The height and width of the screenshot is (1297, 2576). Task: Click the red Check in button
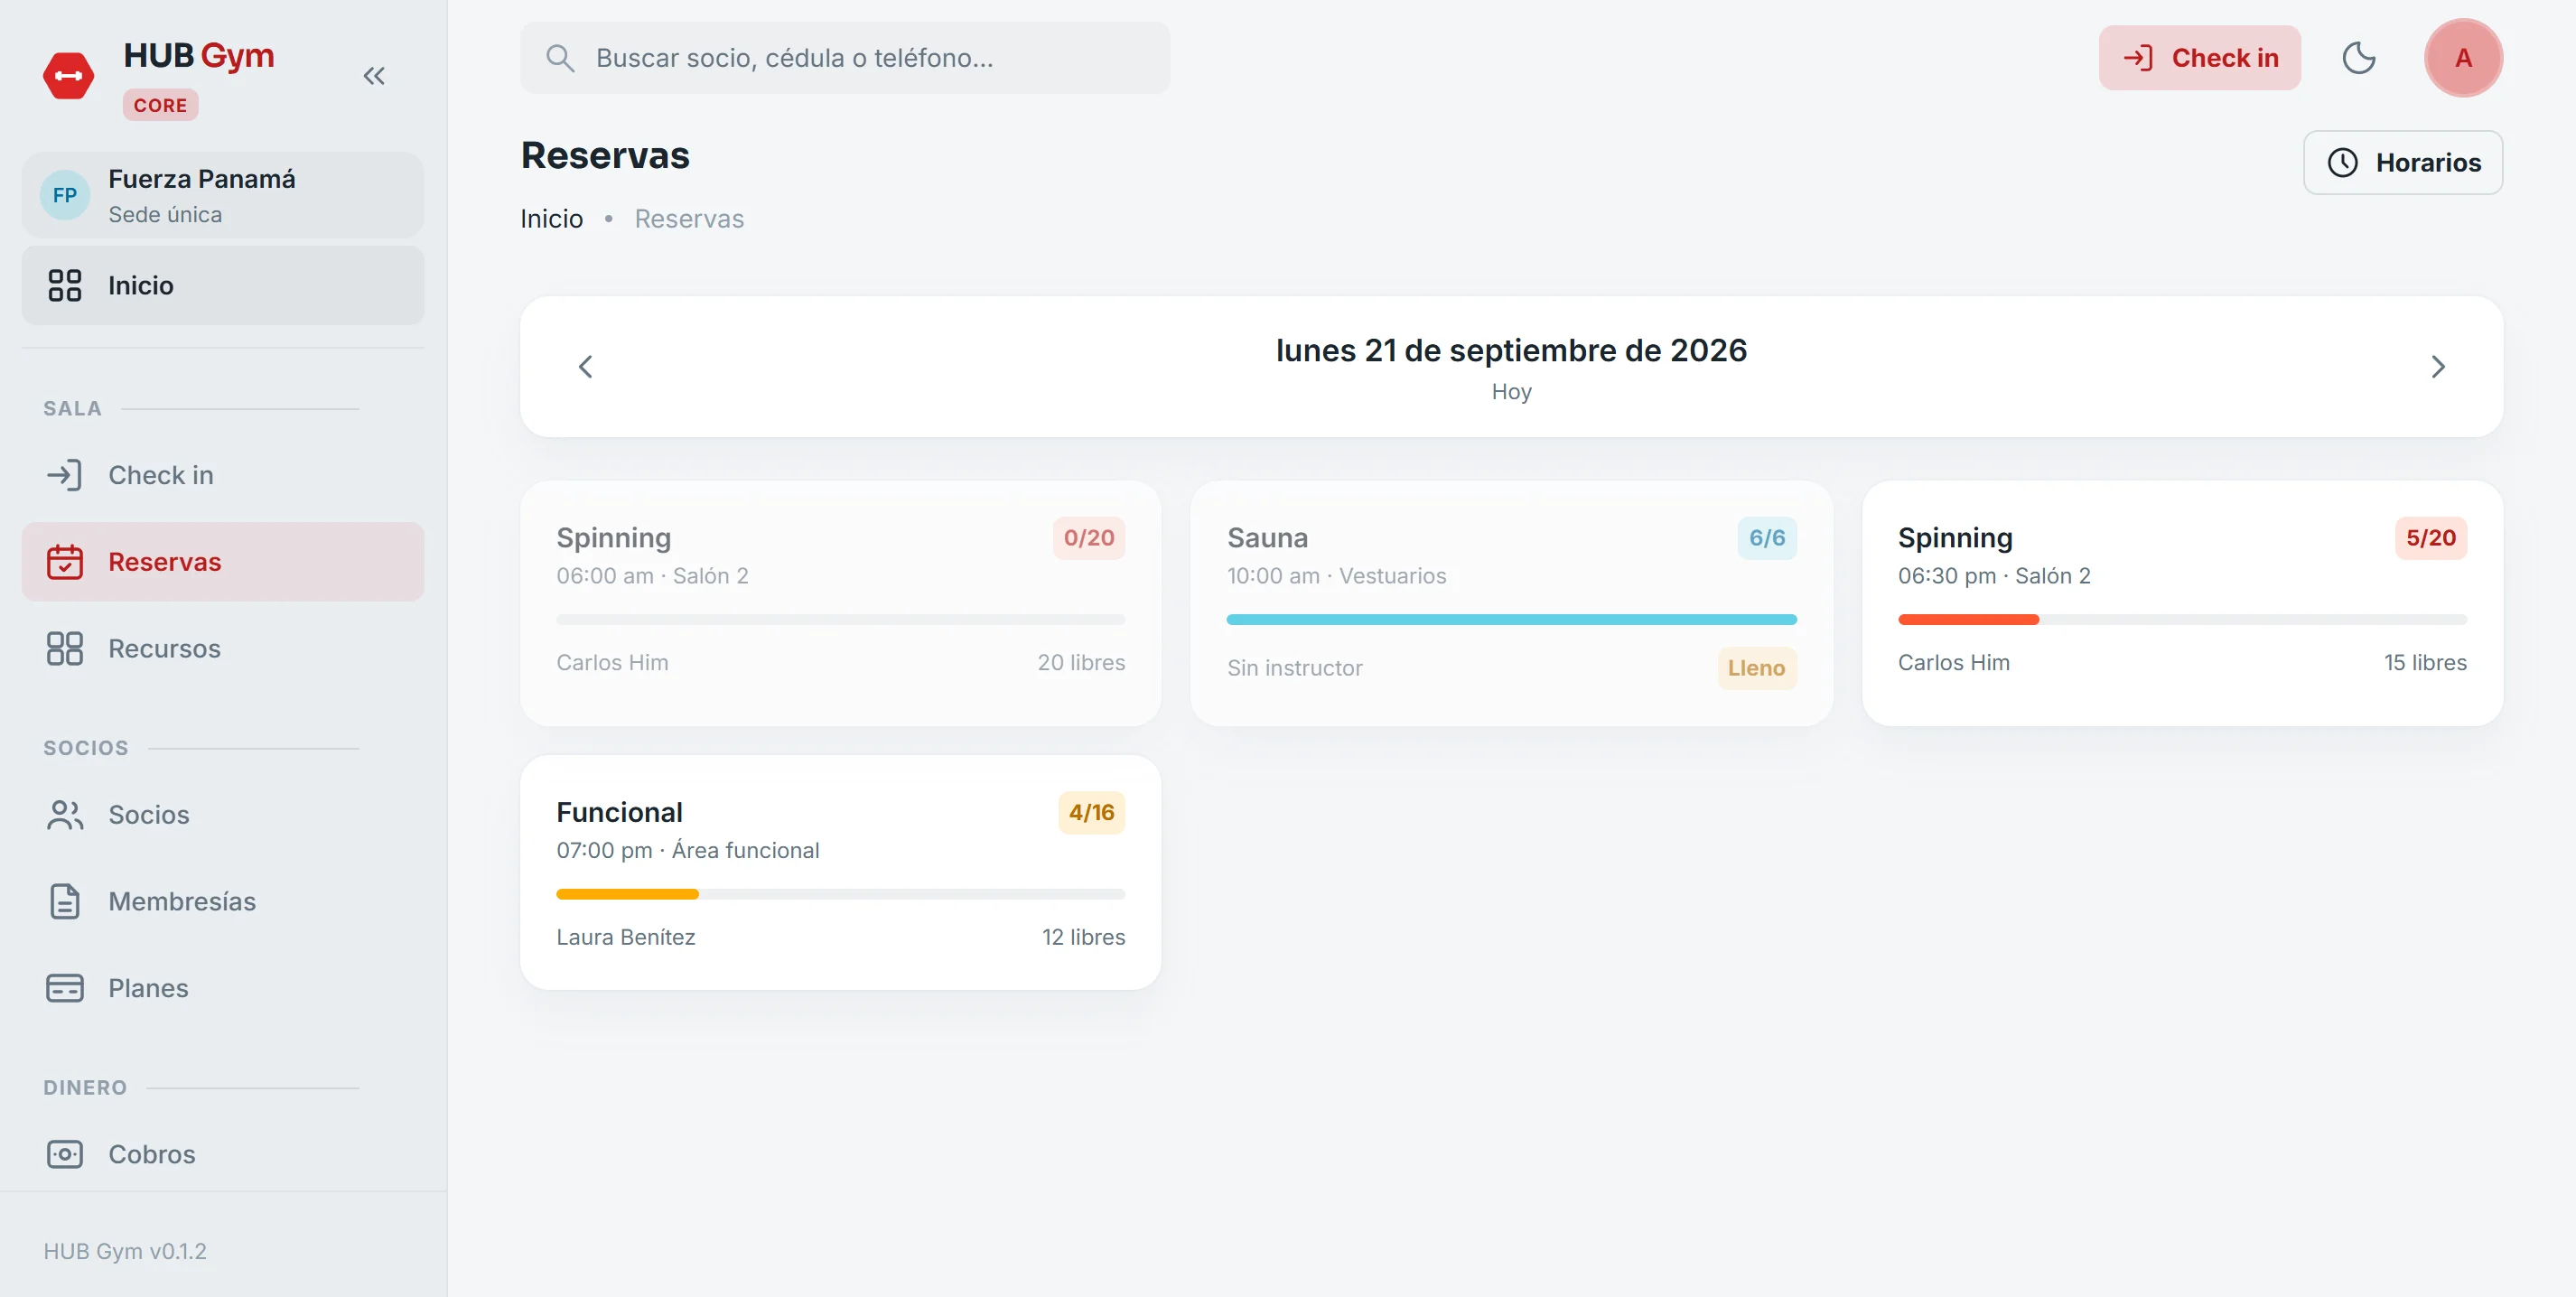coord(2200,58)
